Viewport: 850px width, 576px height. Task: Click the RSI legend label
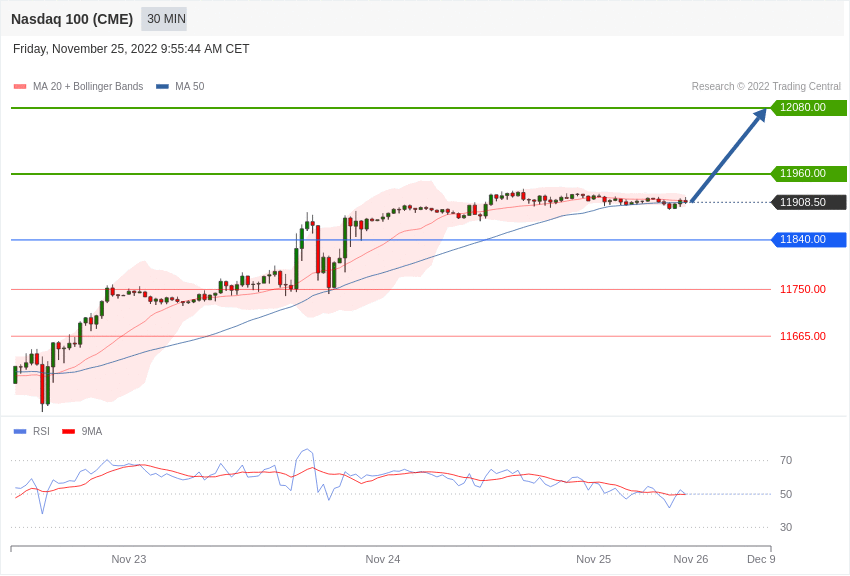[41, 431]
